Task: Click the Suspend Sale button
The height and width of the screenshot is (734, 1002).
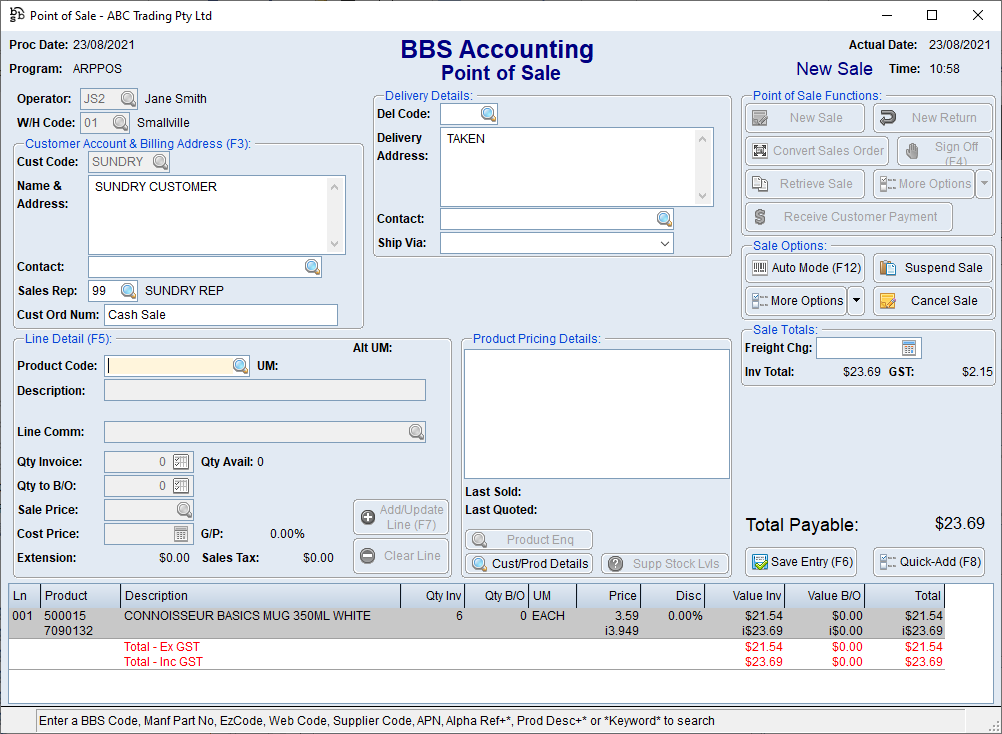Action: [932, 268]
